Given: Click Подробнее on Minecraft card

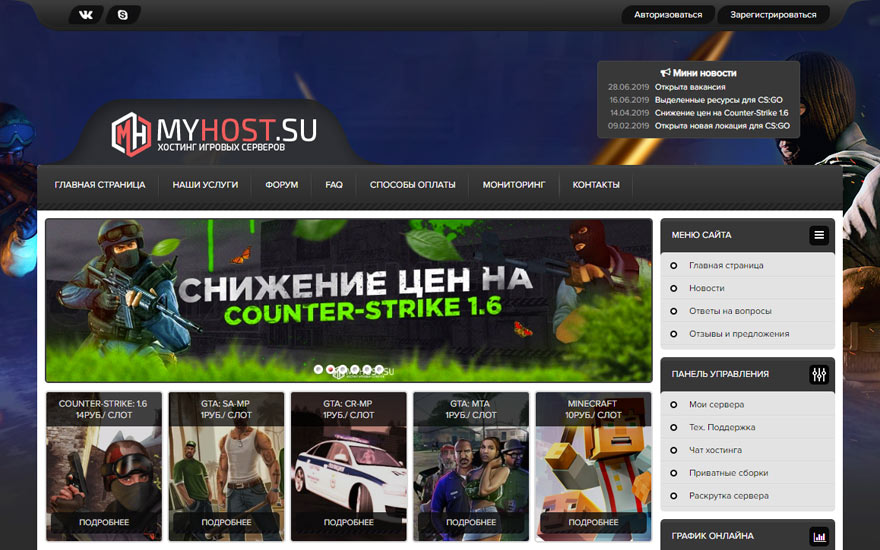Looking at the screenshot, I should click(x=593, y=522).
